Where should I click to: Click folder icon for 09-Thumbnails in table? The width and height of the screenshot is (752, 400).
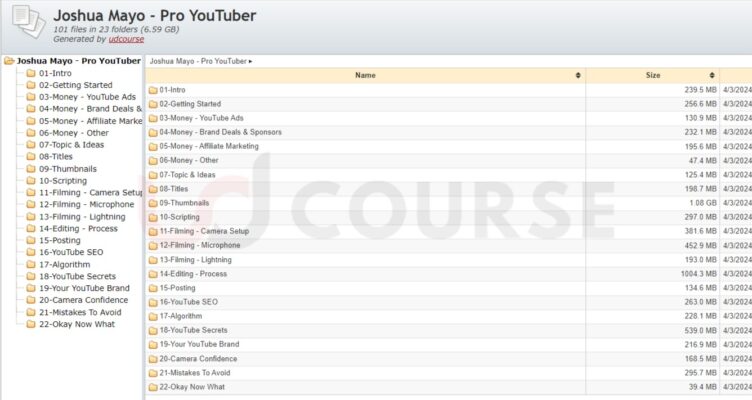click(153, 203)
